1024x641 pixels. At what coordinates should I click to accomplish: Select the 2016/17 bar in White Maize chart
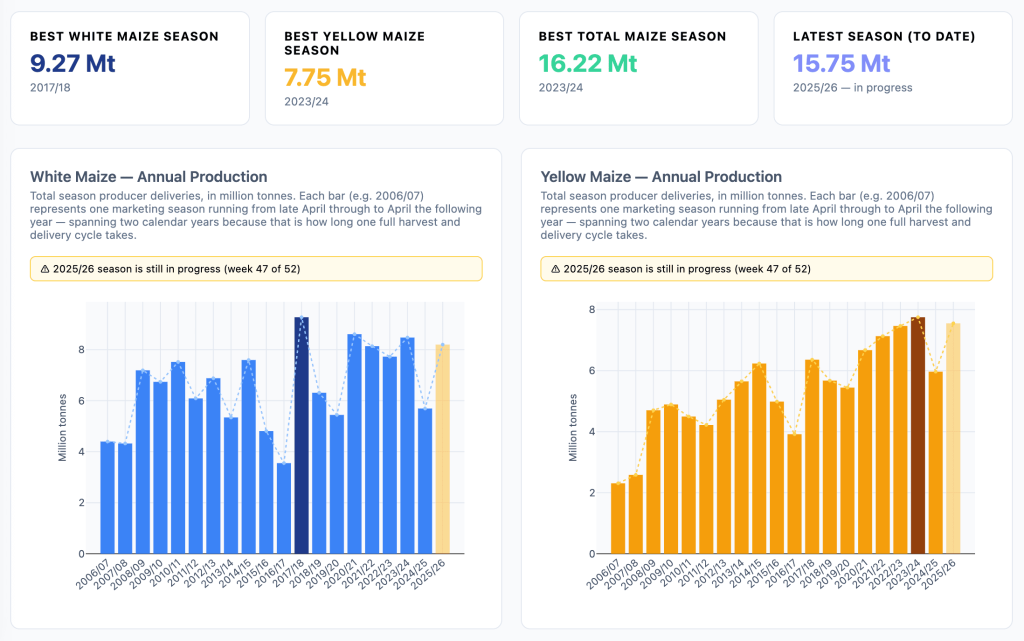click(284, 508)
